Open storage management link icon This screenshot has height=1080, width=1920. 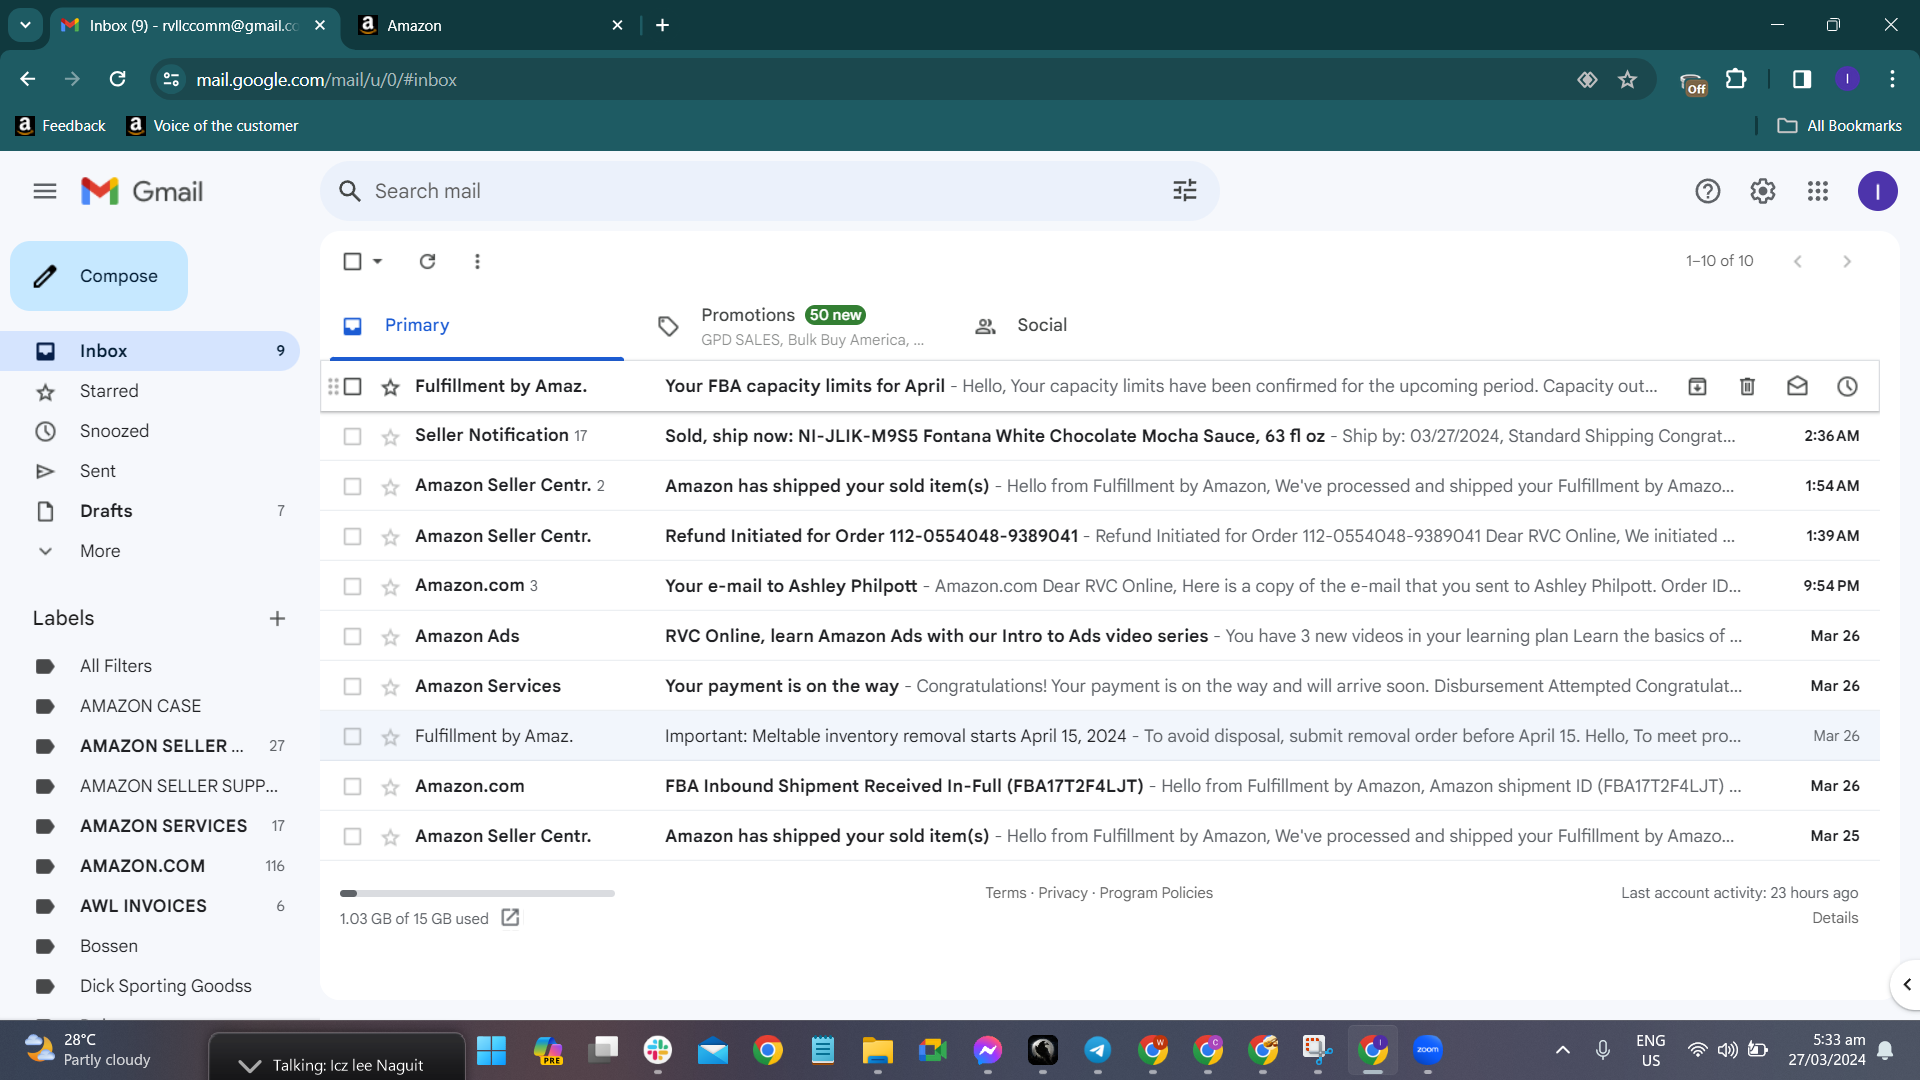click(x=510, y=918)
